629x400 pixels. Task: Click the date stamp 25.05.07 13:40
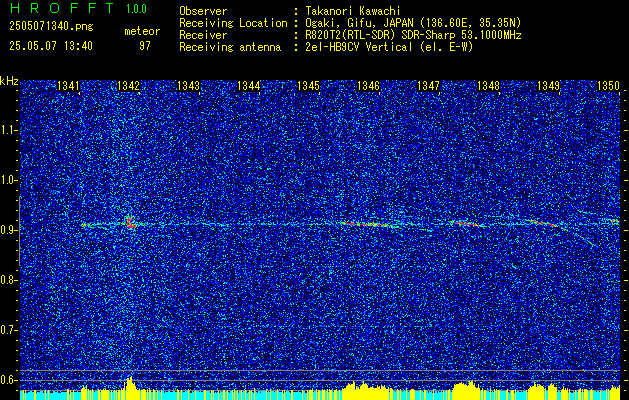click(x=51, y=46)
